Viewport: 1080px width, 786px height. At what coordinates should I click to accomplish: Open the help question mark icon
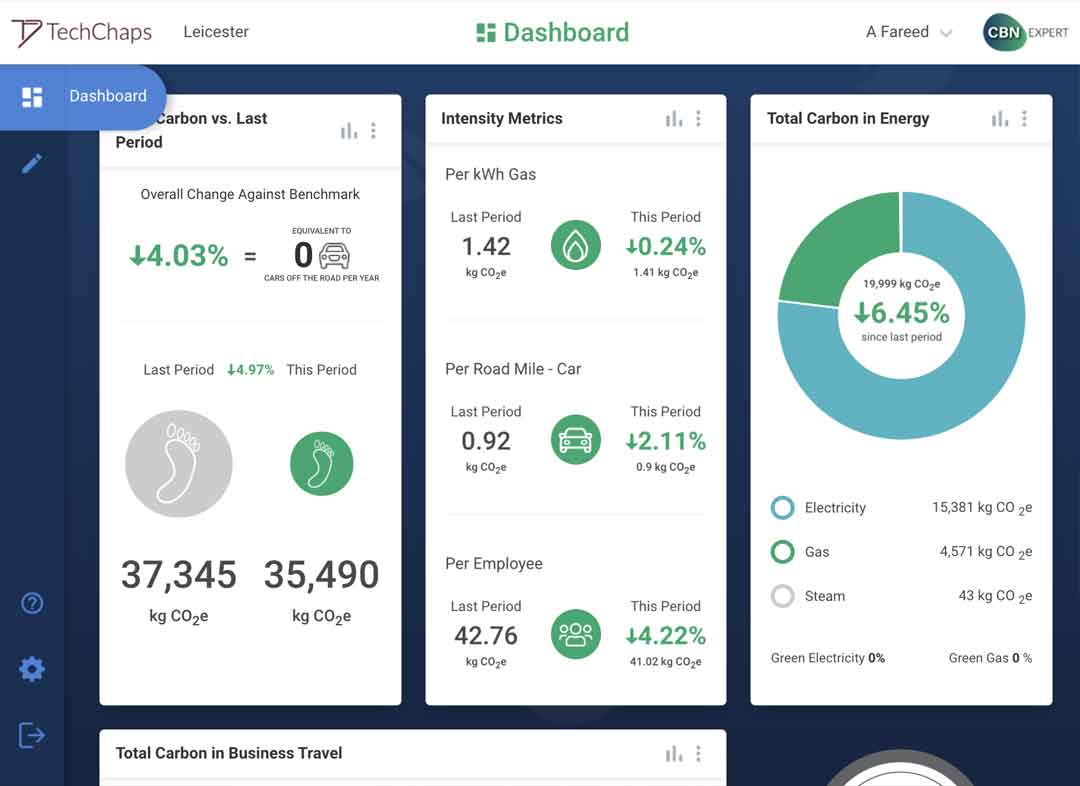(x=32, y=603)
